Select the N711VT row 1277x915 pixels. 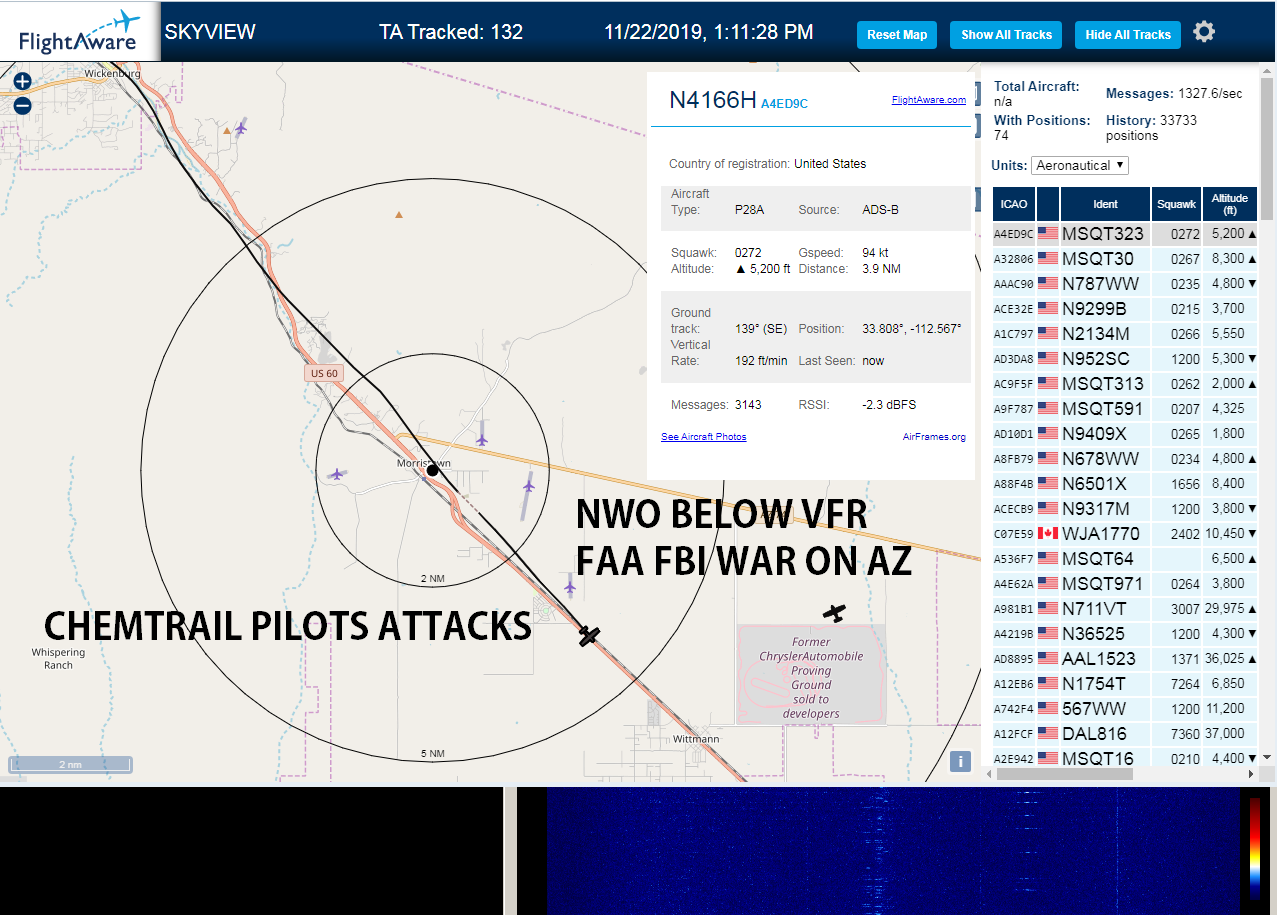coord(1125,609)
